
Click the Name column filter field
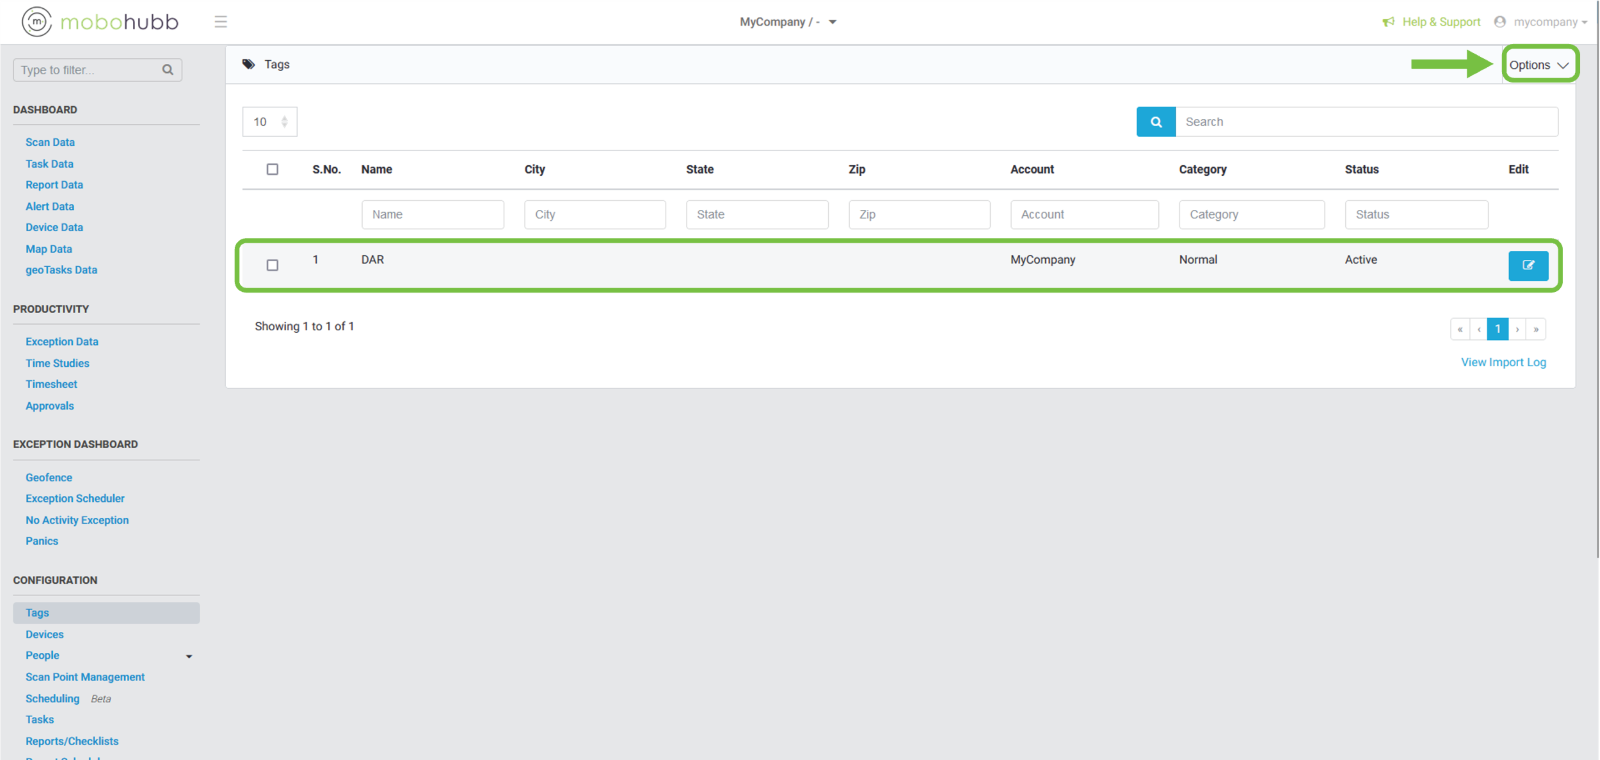click(x=432, y=215)
